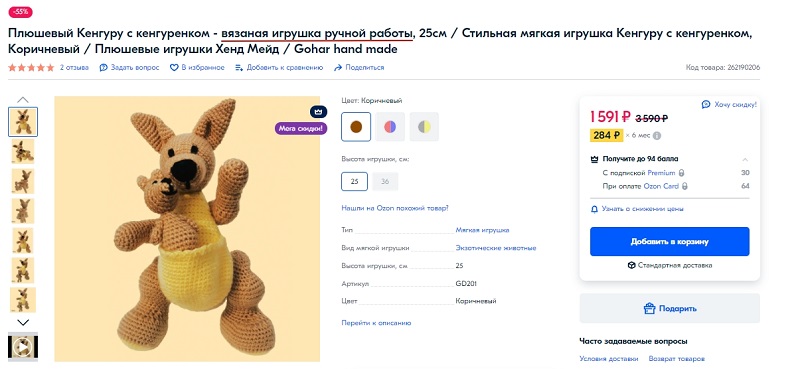Image resolution: width=800 pixels, height=369 pixels.
Task: Select the brown color swatch
Action: (356, 127)
